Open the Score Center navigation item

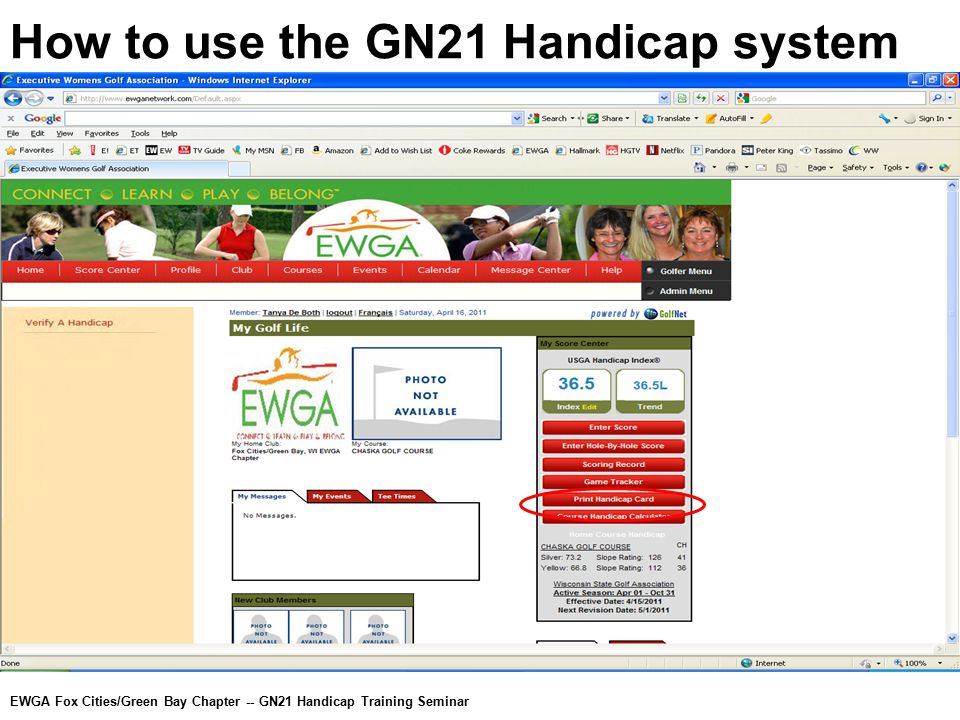click(x=107, y=270)
